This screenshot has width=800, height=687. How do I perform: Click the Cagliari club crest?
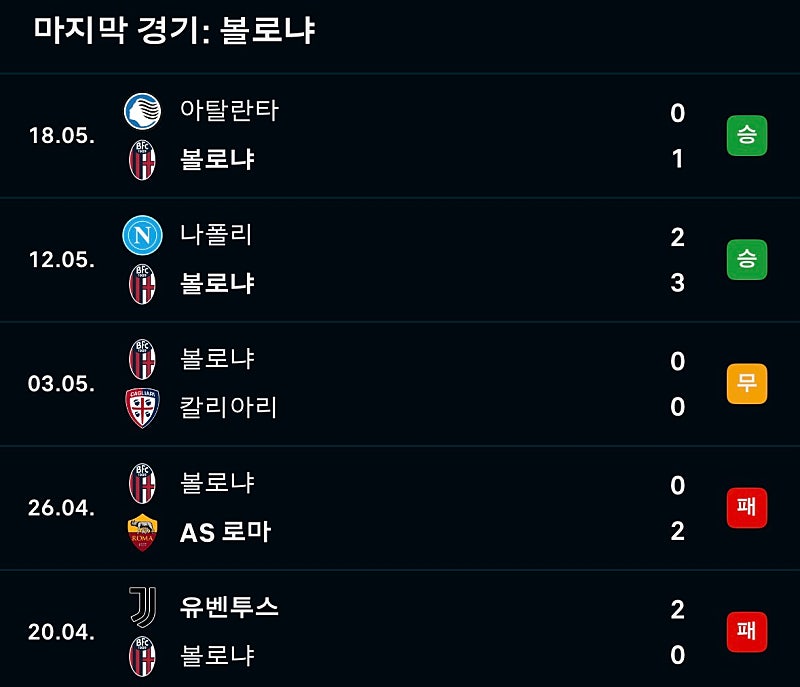(x=142, y=408)
